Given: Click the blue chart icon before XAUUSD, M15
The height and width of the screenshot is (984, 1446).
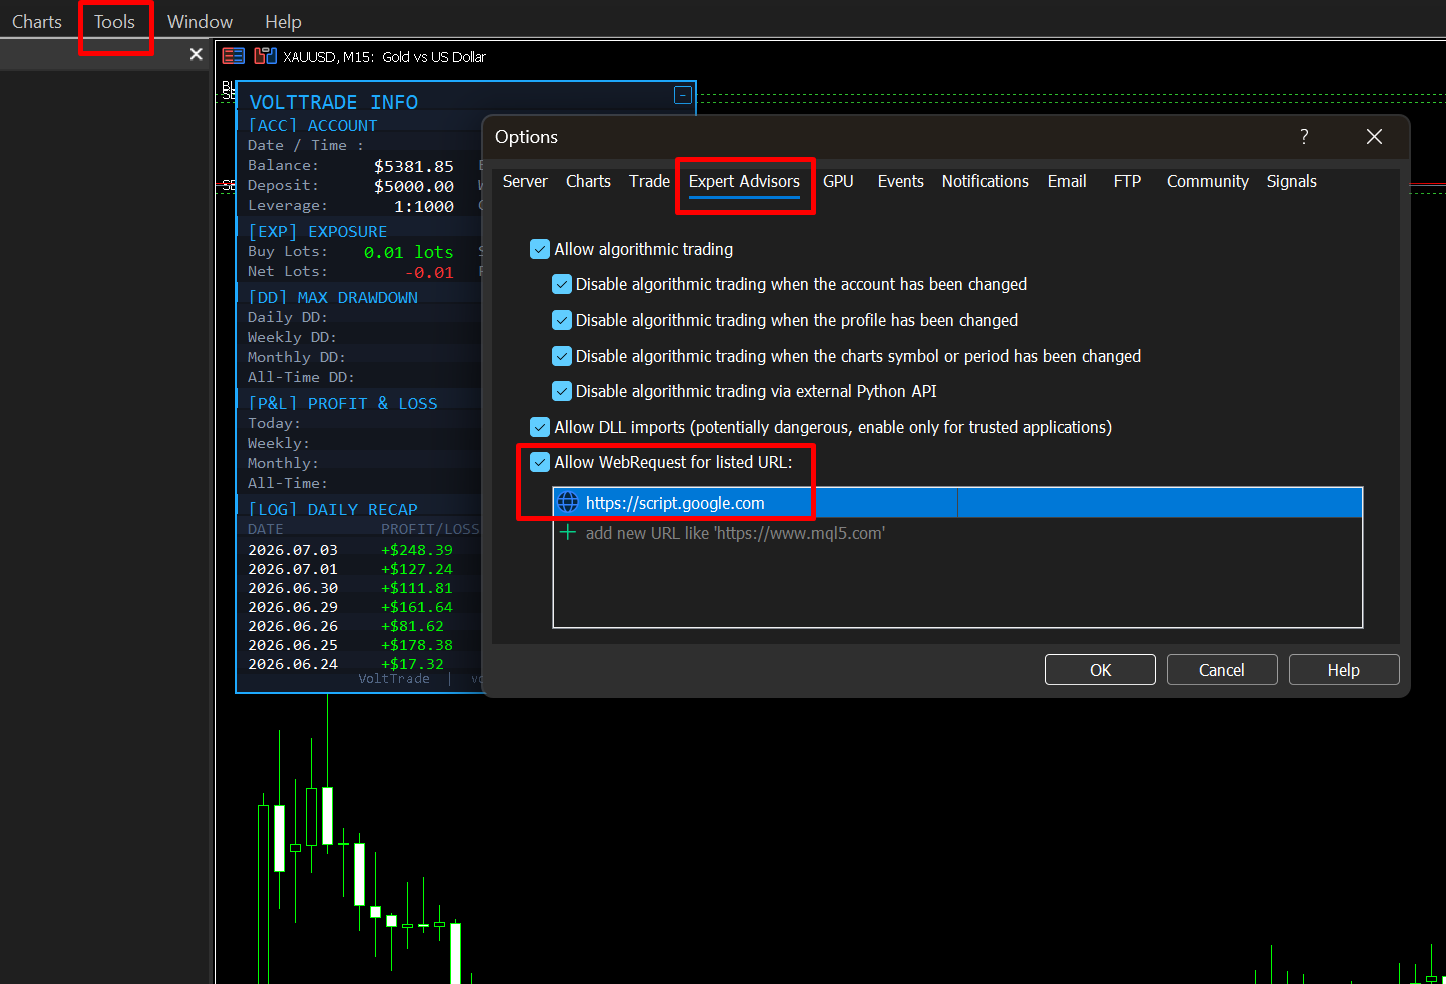Looking at the screenshot, I should tap(265, 56).
